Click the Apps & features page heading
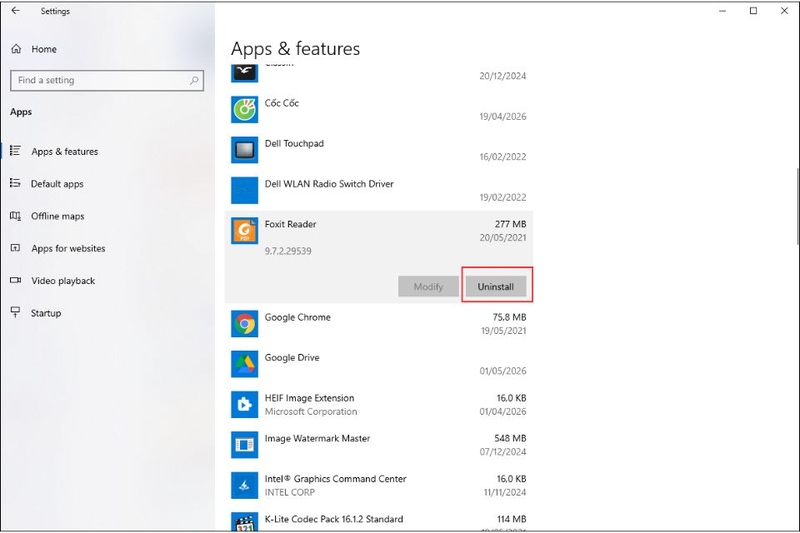 [295, 49]
